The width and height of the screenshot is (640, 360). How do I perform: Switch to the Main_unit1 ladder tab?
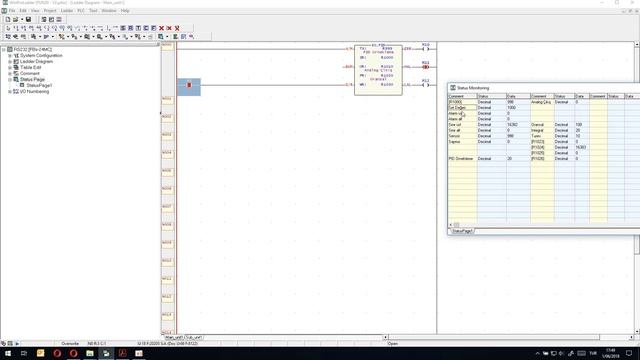click(x=174, y=338)
